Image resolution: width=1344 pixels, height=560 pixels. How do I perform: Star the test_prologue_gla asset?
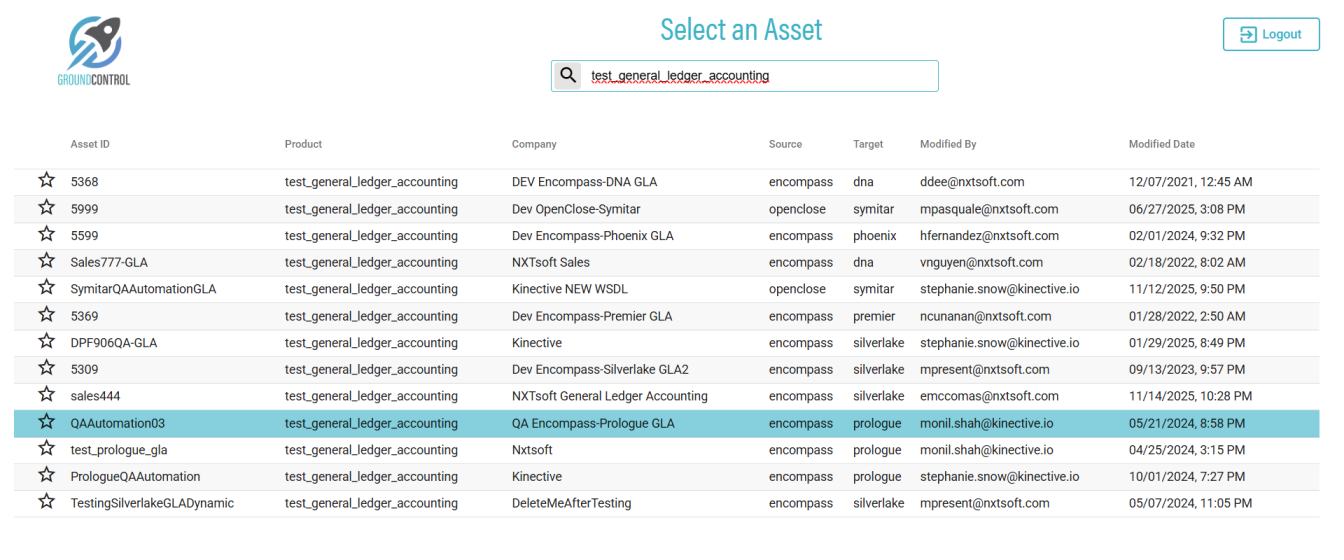[46, 449]
